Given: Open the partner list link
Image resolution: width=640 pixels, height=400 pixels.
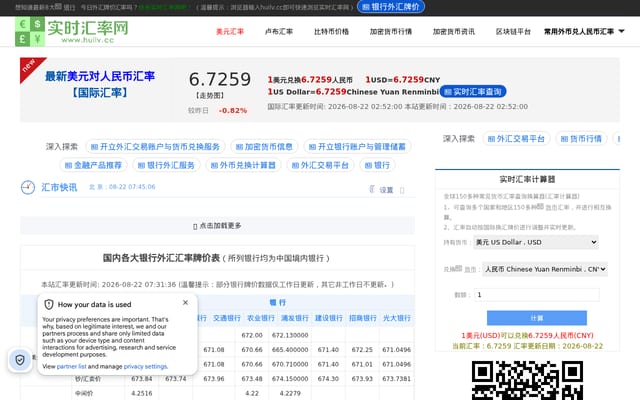Looking at the screenshot, I should (x=71, y=367).
